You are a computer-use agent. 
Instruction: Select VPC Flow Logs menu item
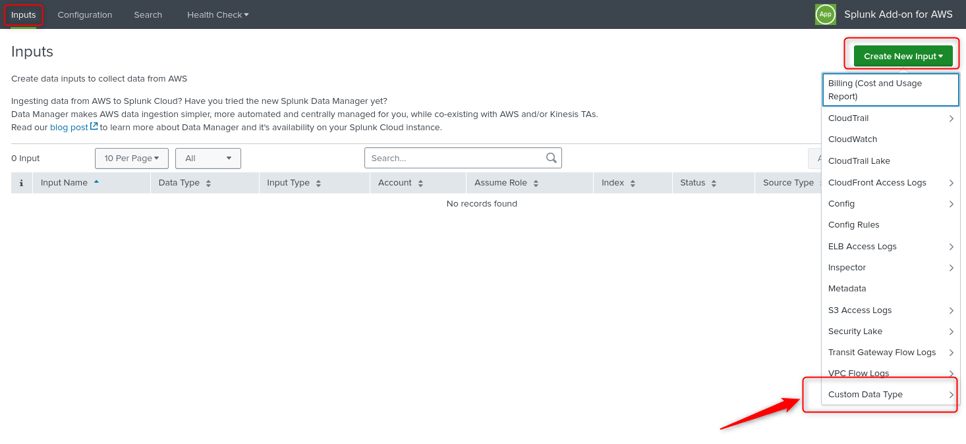click(x=890, y=373)
